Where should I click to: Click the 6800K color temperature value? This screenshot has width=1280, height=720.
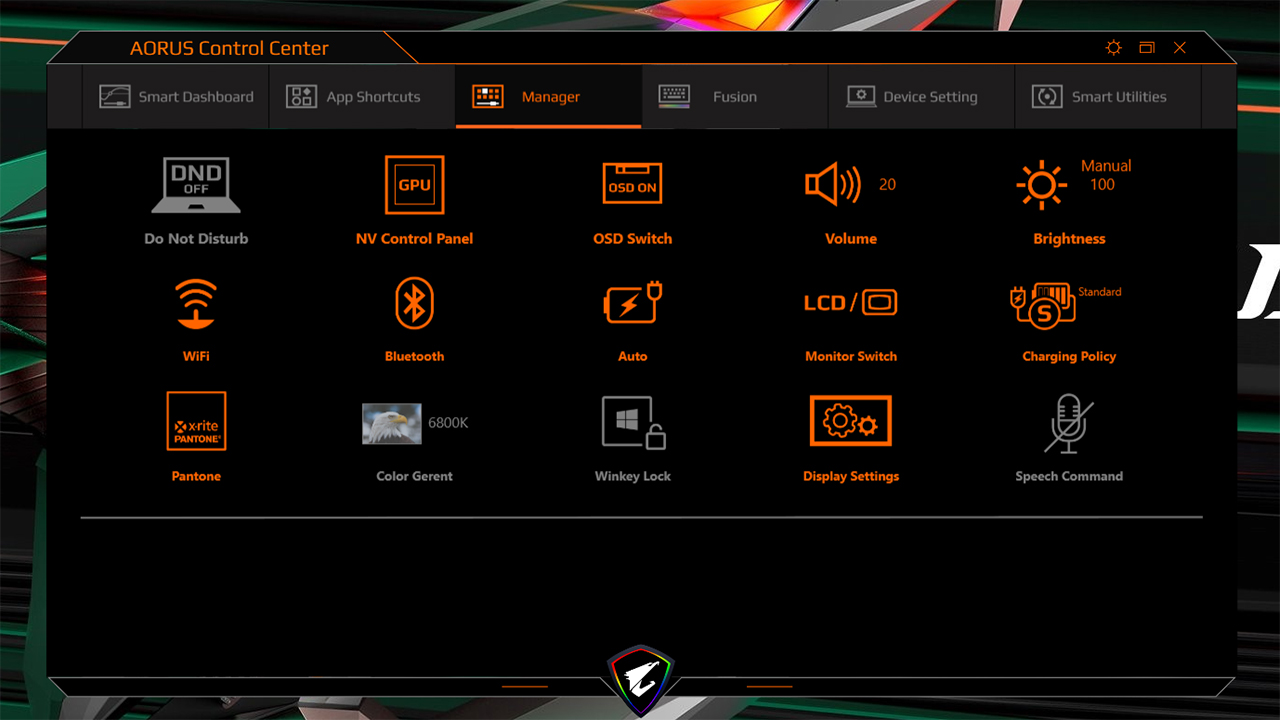(x=448, y=423)
